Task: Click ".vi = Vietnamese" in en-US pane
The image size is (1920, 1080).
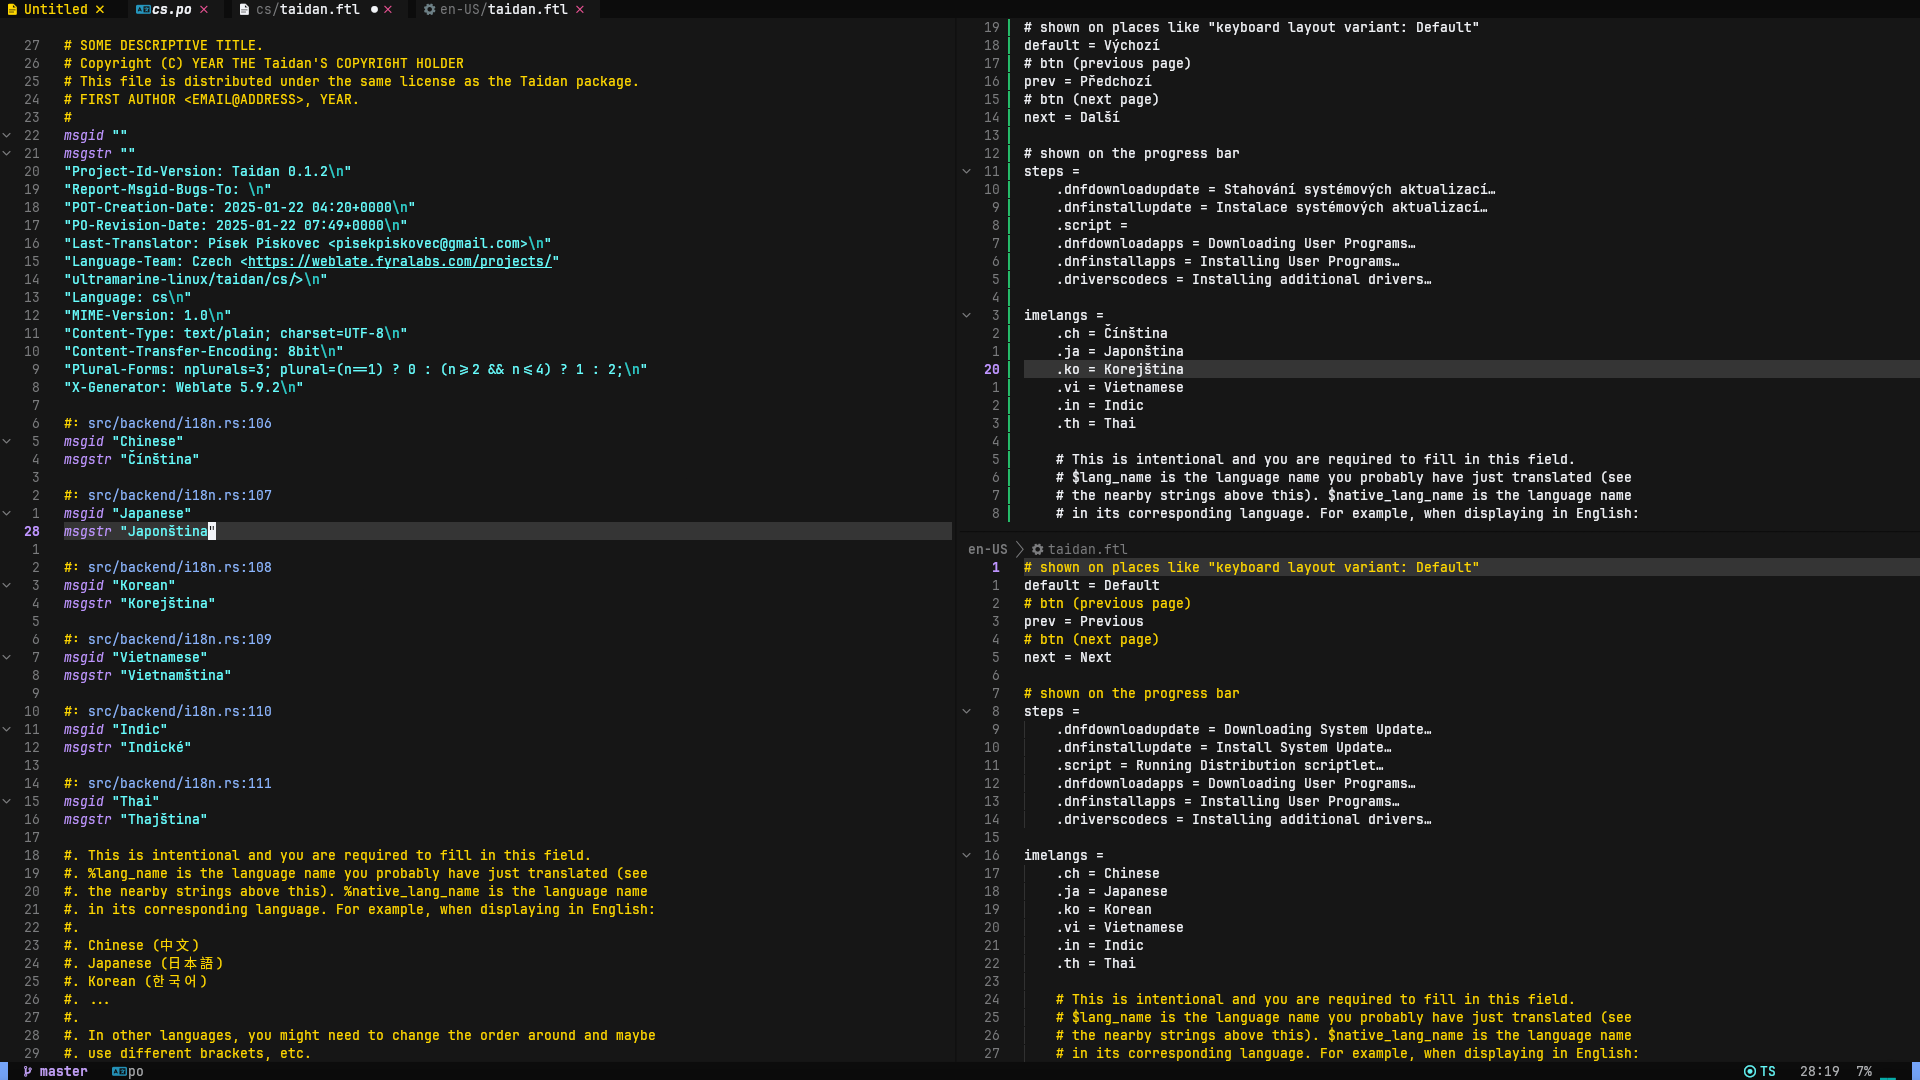Action: (1120, 927)
